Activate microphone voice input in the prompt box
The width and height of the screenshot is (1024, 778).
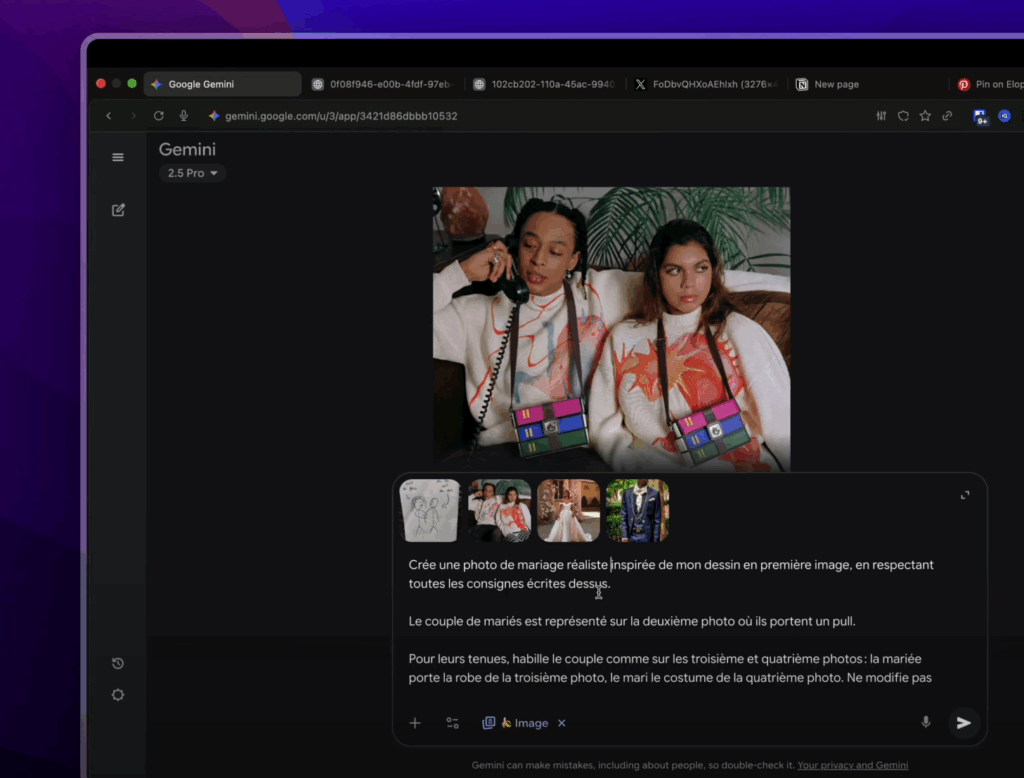pyautogui.click(x=926, y=722)
